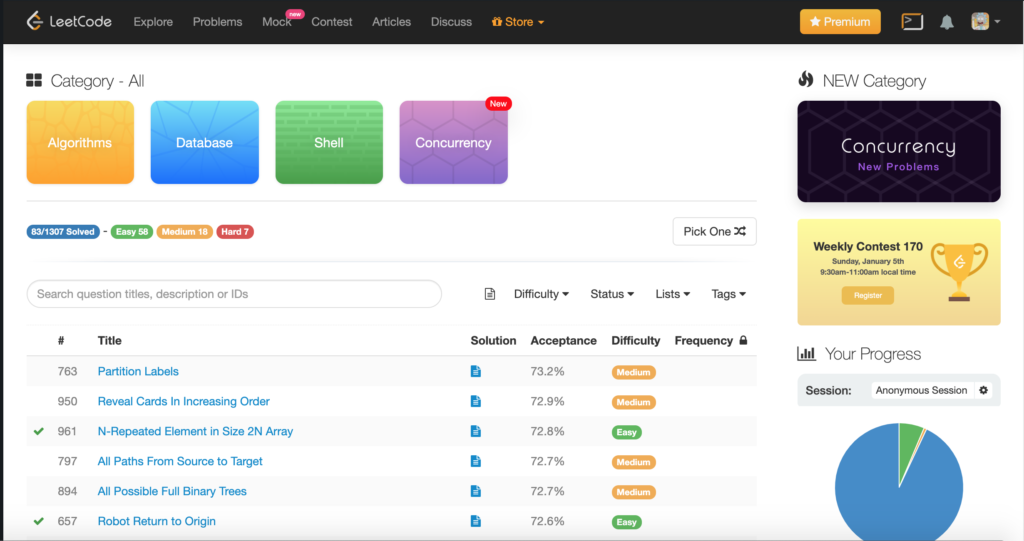Open the Articles page
Viewport: 1024px width, 541px height.
tap(391, 22)
